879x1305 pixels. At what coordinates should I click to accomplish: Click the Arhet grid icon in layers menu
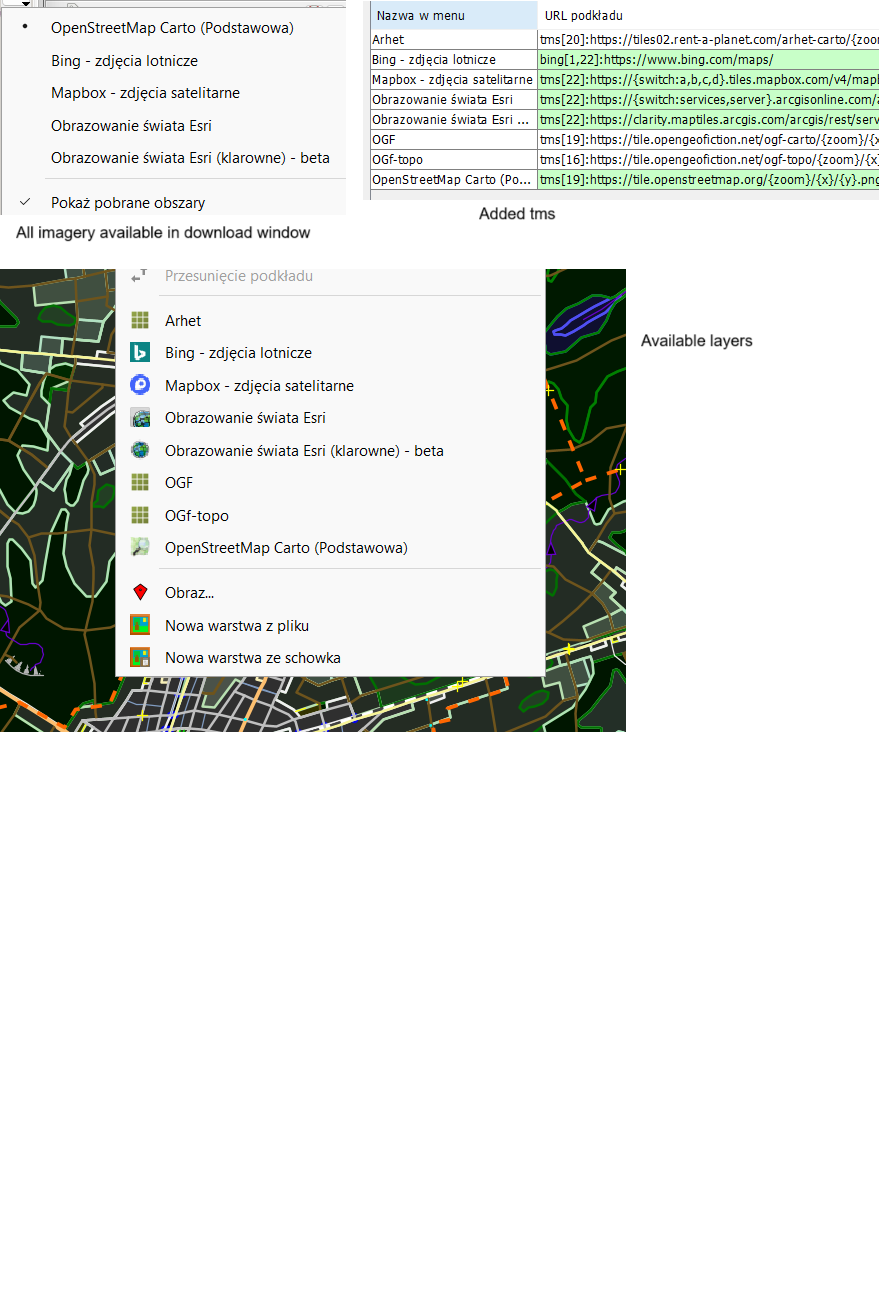pyautogui.click(x=141, y=321)
